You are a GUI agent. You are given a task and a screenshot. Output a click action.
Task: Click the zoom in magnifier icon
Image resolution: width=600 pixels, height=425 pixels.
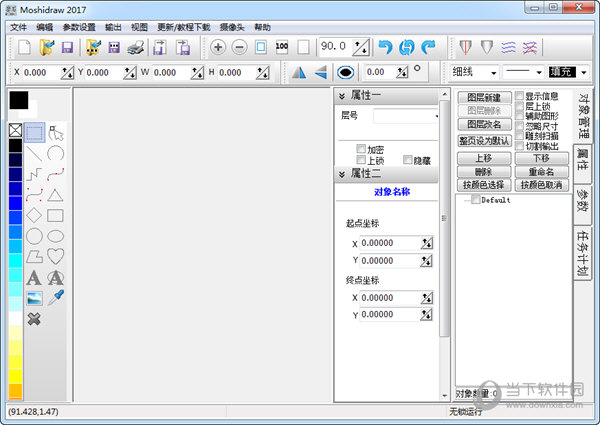click(217, 47)
